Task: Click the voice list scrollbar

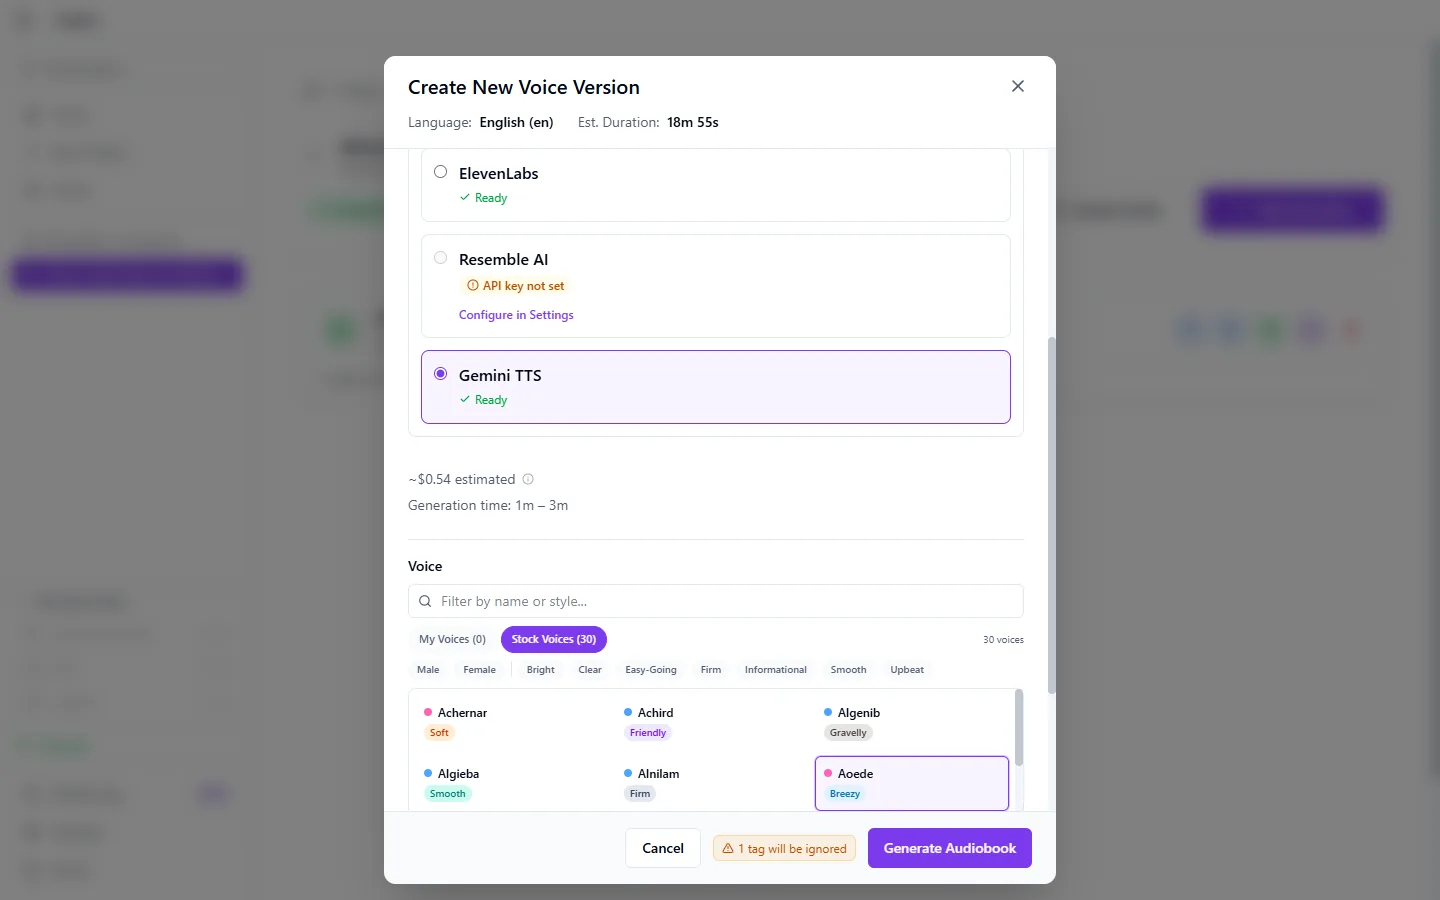Action: point(1019,728)
